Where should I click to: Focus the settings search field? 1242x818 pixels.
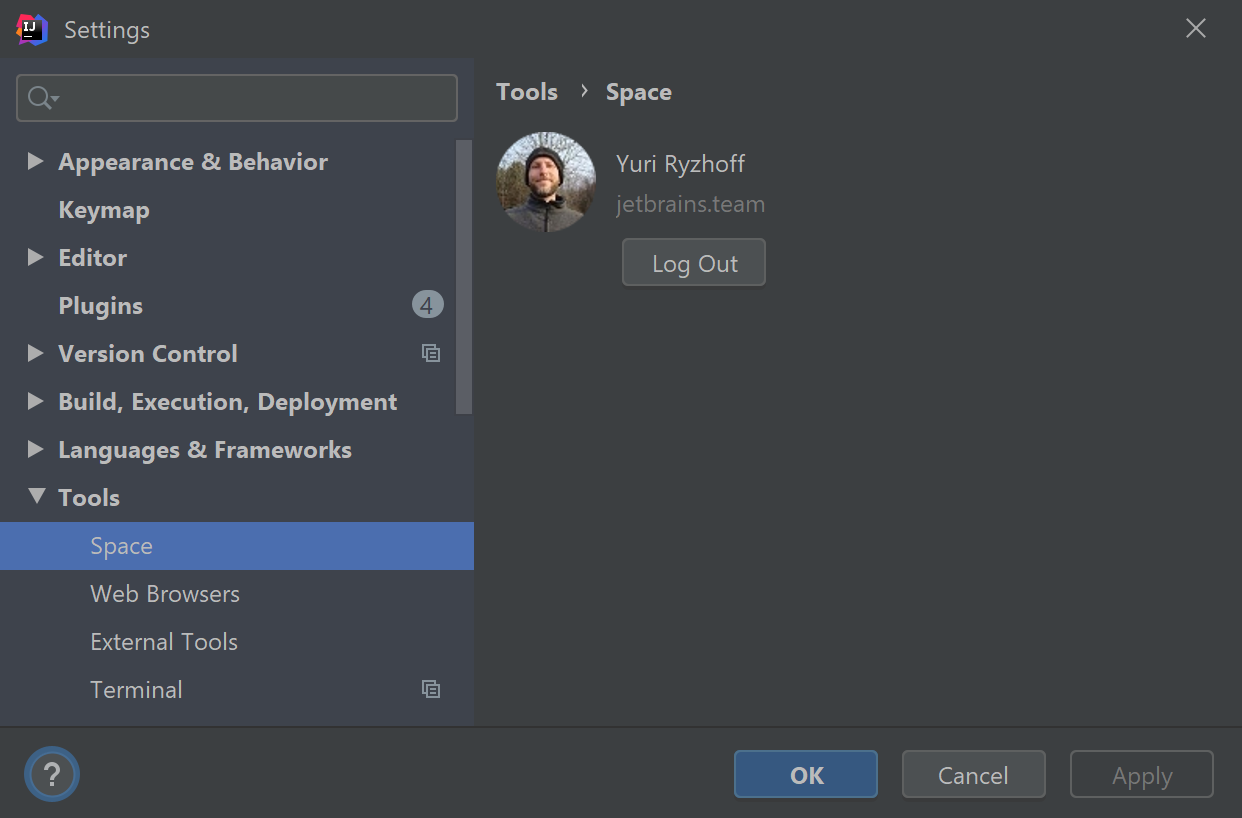[x=237, y=98]
